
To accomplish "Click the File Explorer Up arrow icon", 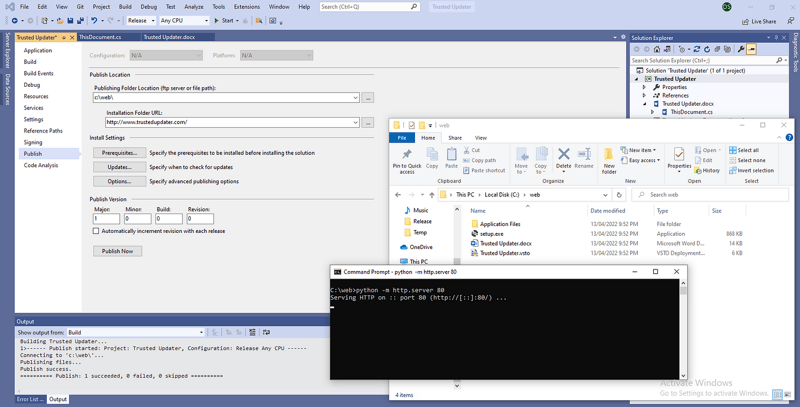I will (x=432, y=195).
